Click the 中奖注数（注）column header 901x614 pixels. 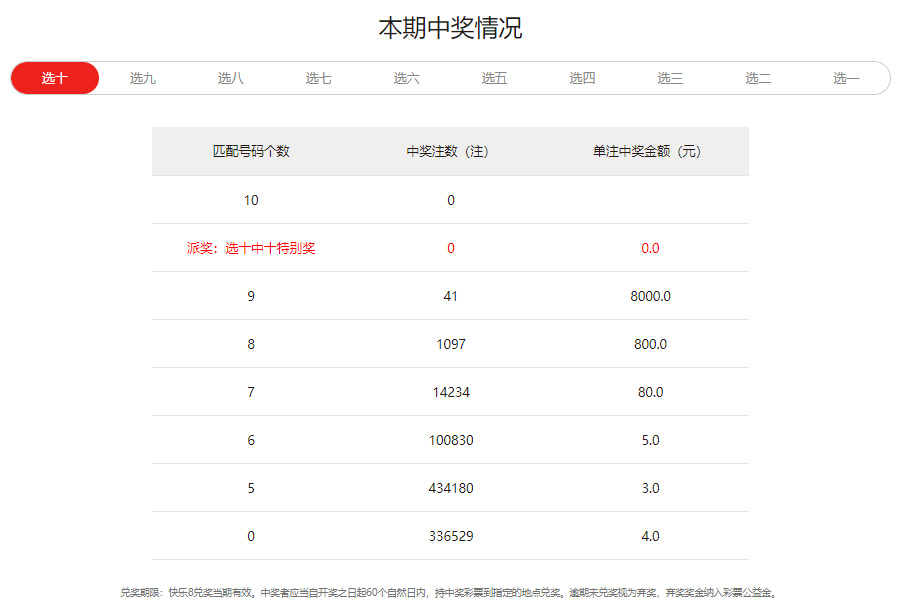coord(448,151)
